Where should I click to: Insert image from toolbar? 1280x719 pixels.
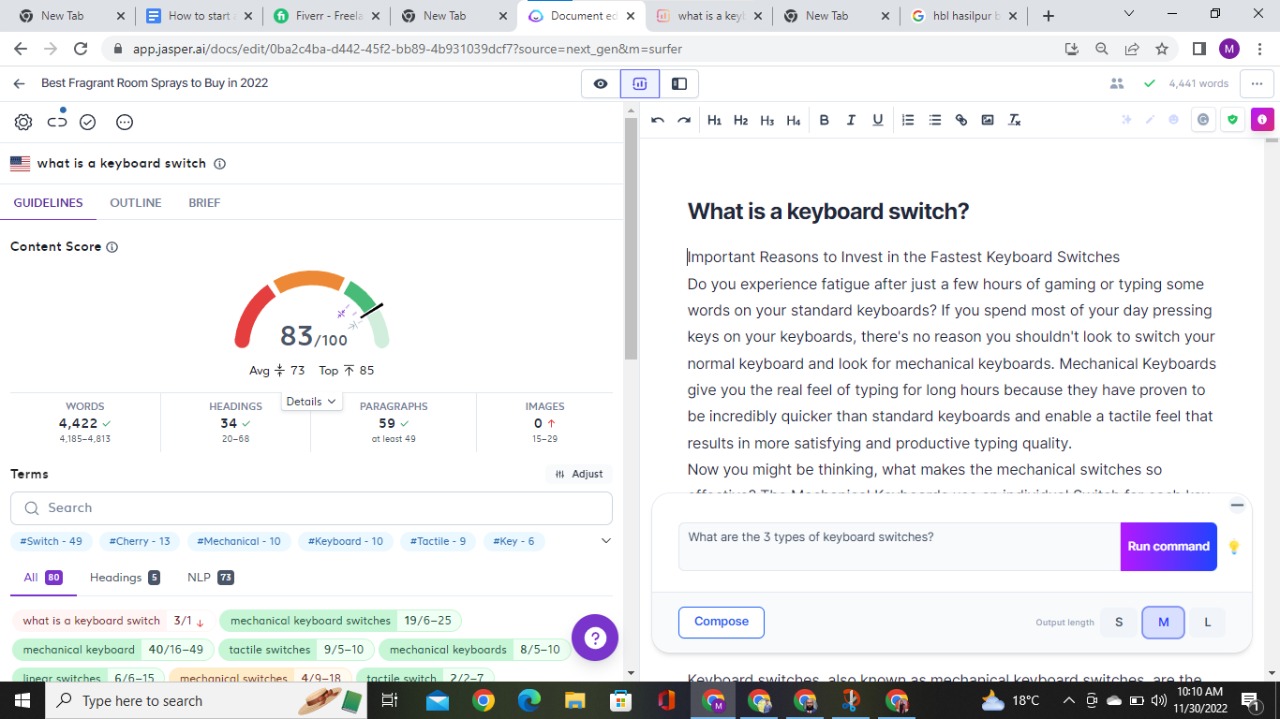coord(988,120)
